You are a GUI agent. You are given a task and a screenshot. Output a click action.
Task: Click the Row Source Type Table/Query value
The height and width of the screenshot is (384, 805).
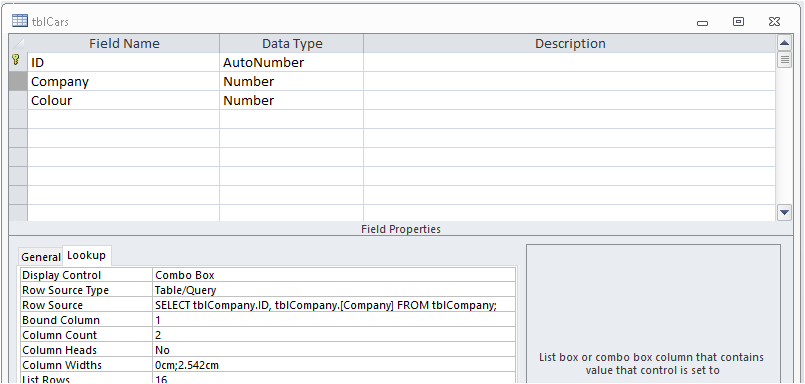click(x=334, y=290)
